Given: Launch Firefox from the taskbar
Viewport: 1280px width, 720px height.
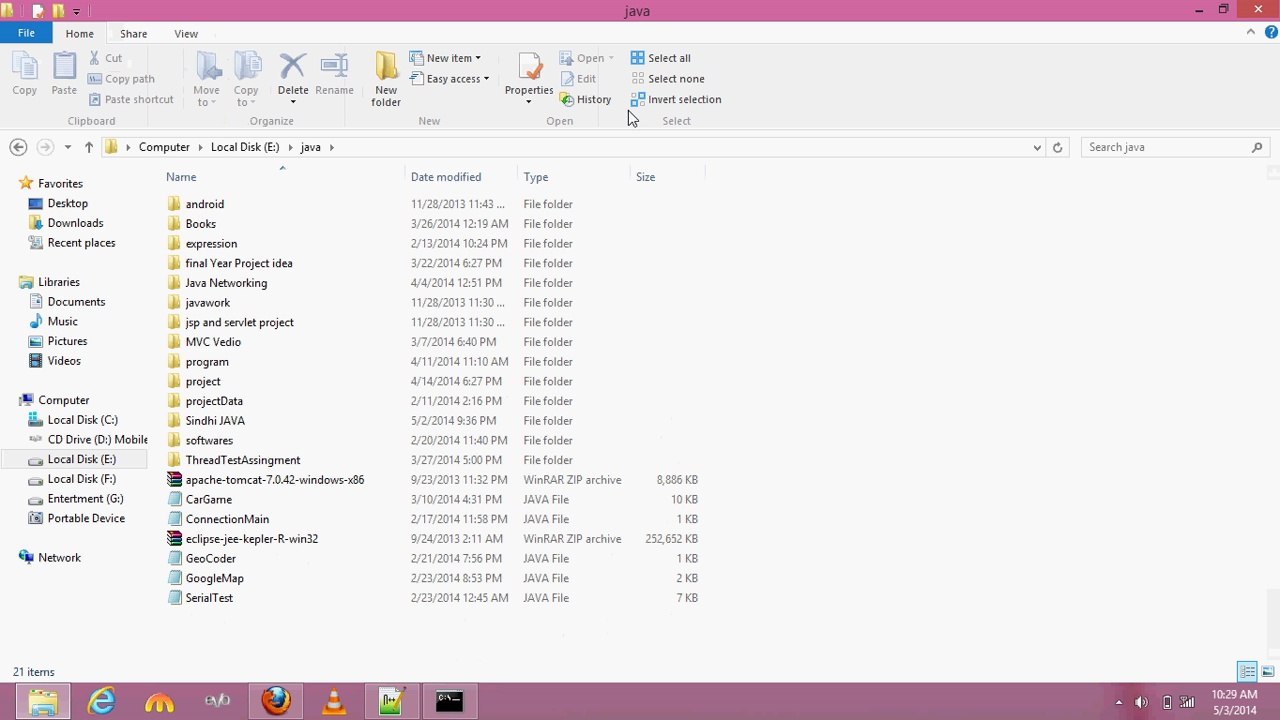Looking at the screenshot, I should pyautogui.click(x=276, y=701).
